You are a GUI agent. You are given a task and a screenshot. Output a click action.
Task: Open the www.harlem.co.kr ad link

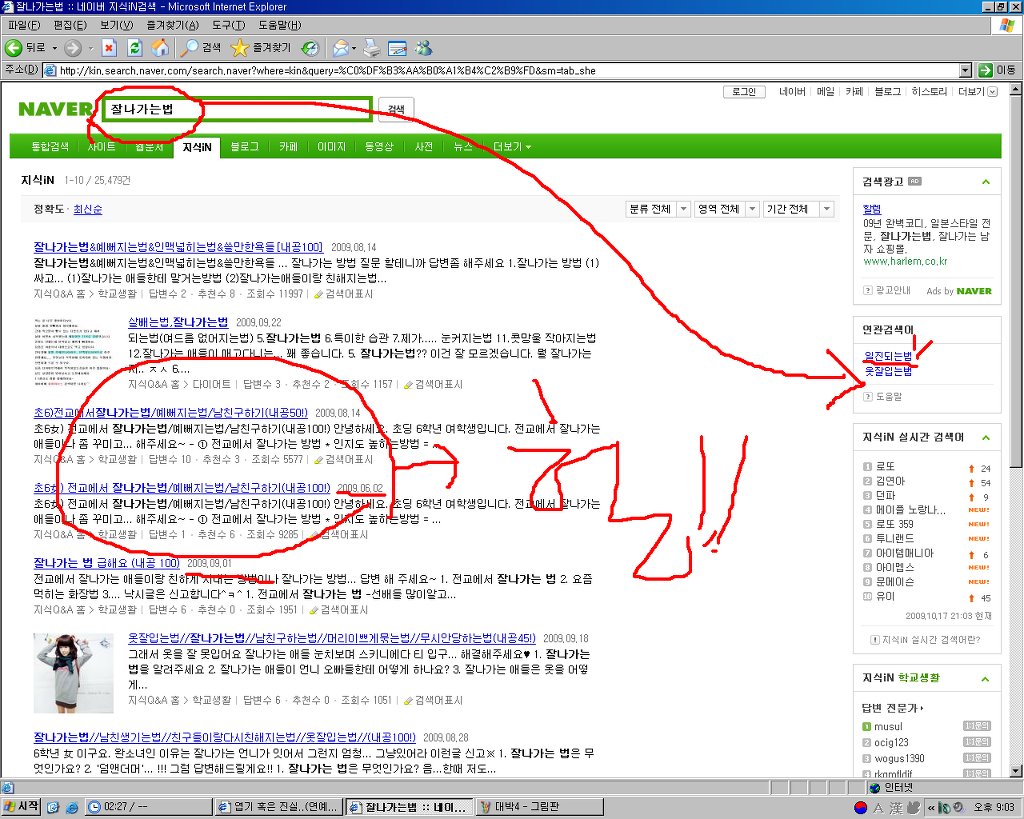point(904,261)
